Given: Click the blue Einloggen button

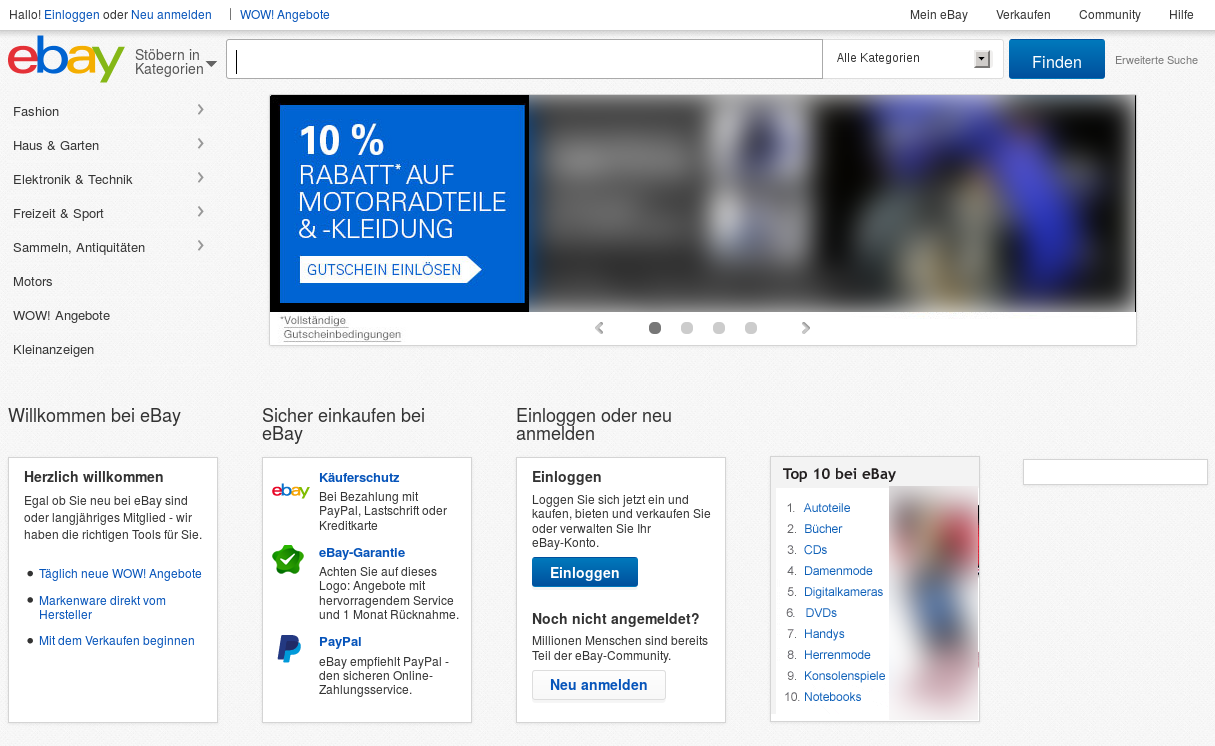Looking at the screenshot, I should tap(584, 572).
